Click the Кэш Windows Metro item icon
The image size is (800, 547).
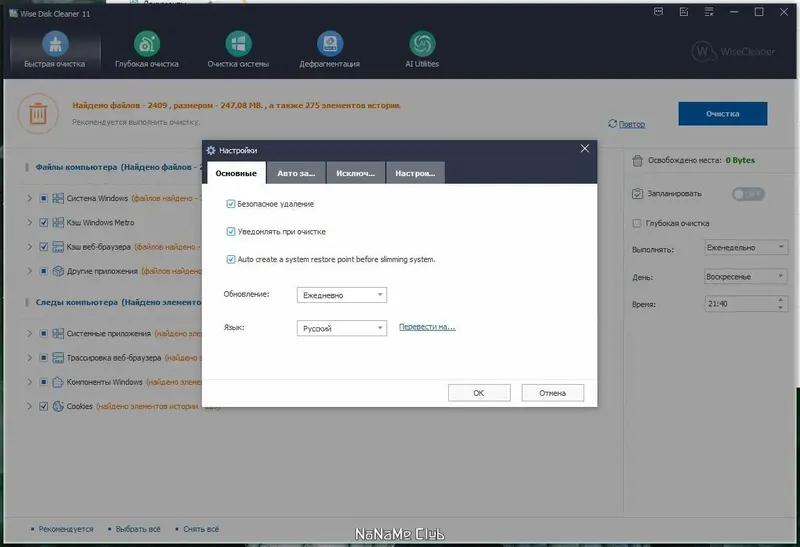[58, 222]
